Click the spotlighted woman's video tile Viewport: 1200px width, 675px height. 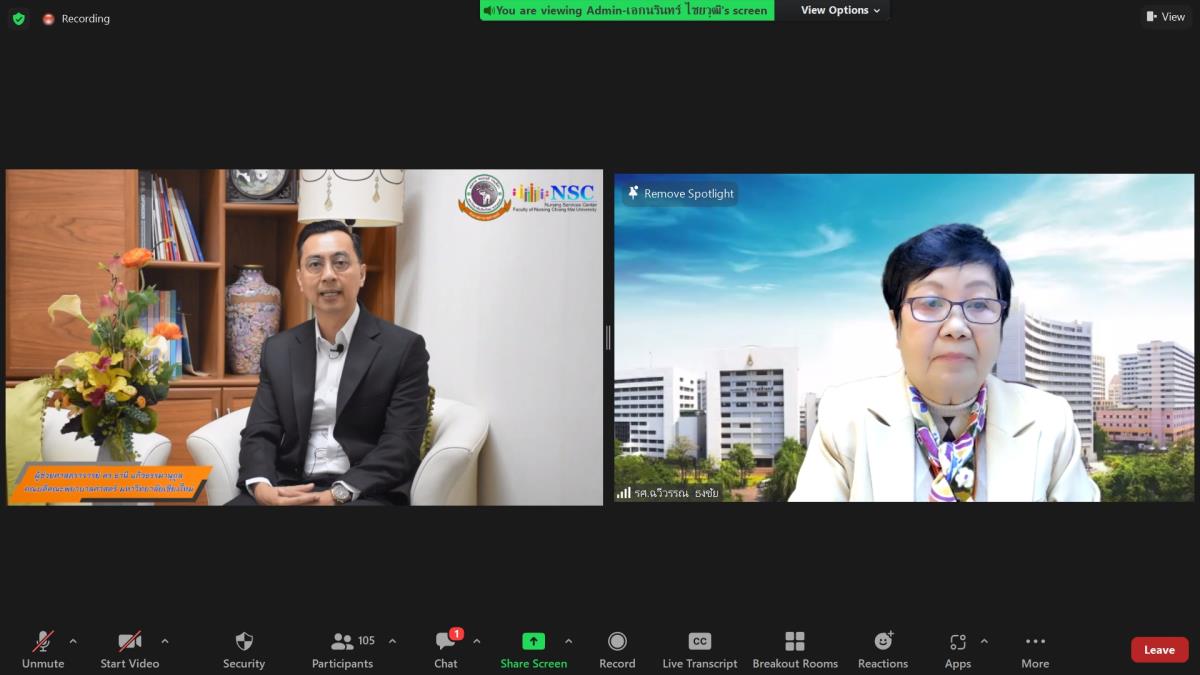904,337
